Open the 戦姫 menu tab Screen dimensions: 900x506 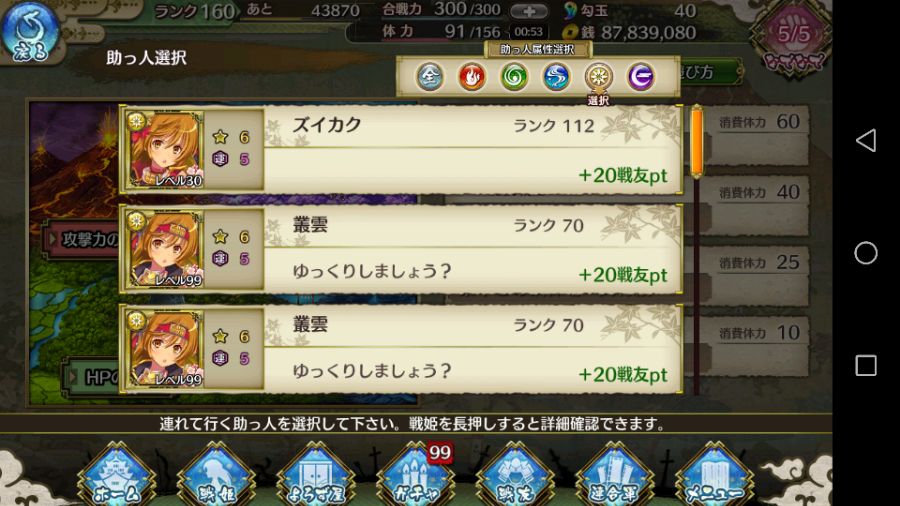[216, 475]
